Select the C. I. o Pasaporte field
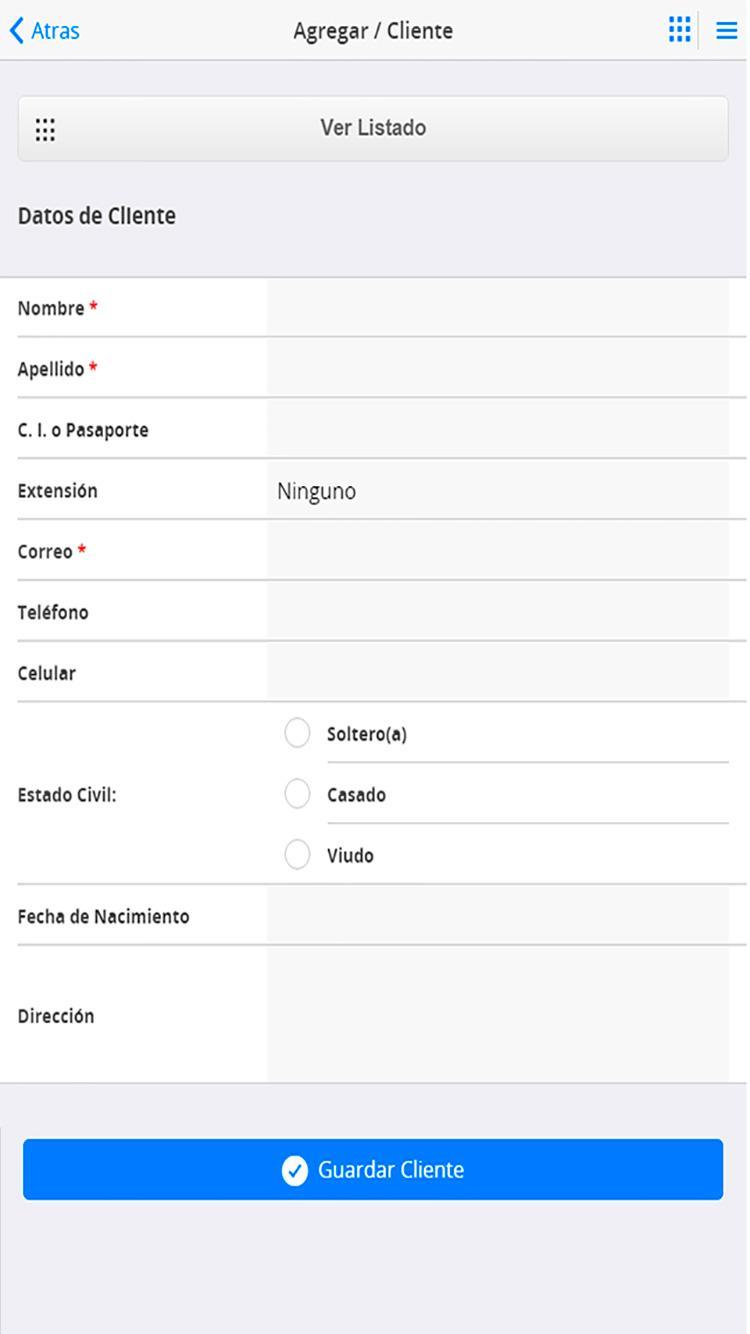Image resolution: width=750 pixels, height=1334 pixels. pos(498,430)
